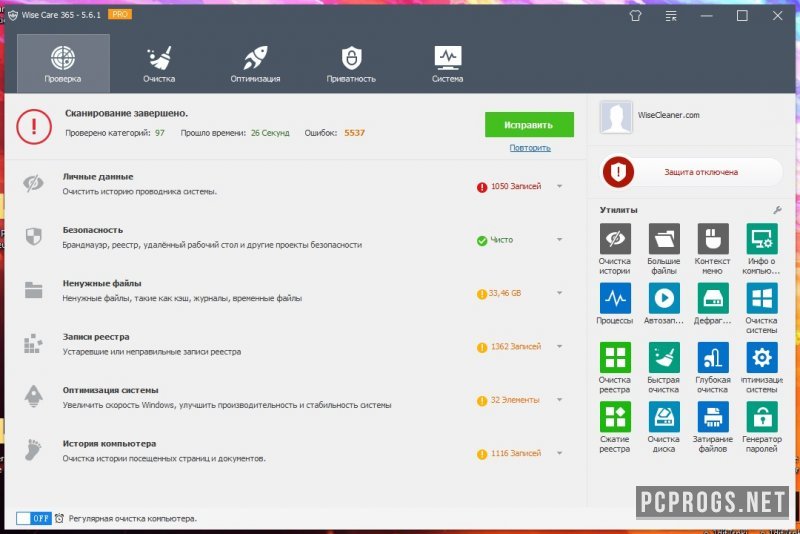800x534 pixels.
Task: Open the Оптимизация tab
Action: pos(255,63)
